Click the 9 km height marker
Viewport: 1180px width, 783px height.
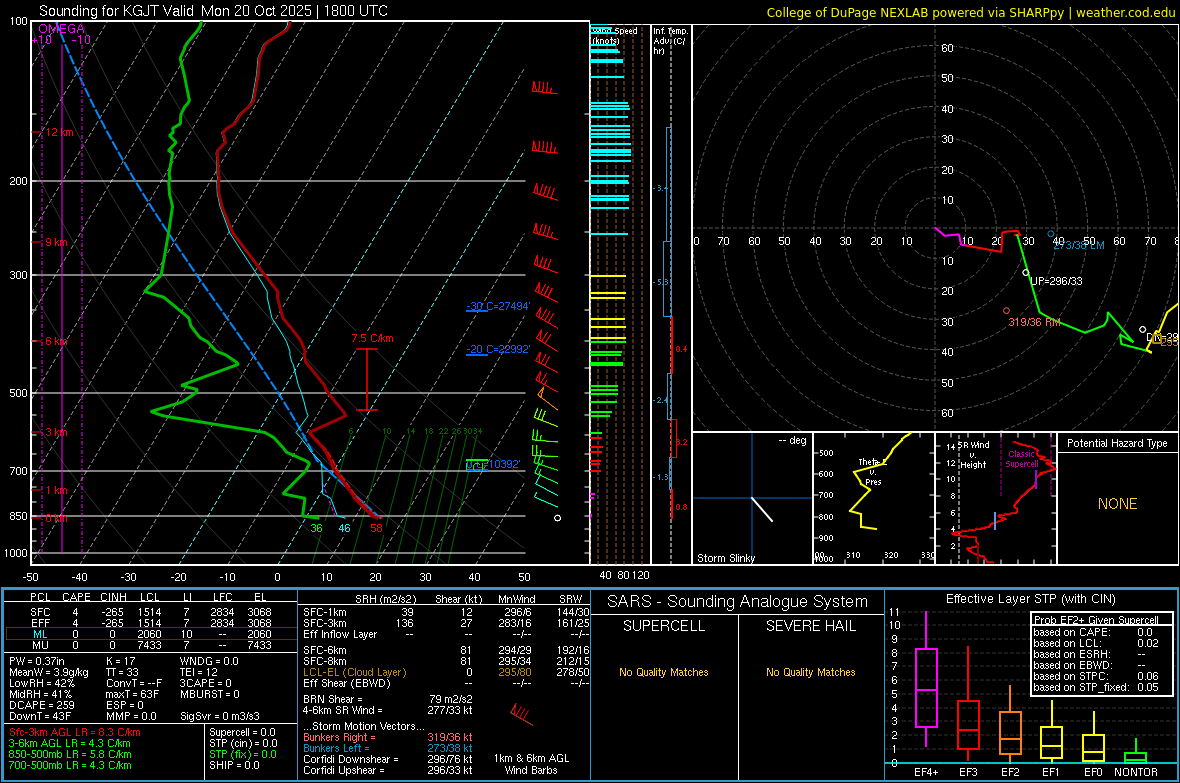coord(56,242)
